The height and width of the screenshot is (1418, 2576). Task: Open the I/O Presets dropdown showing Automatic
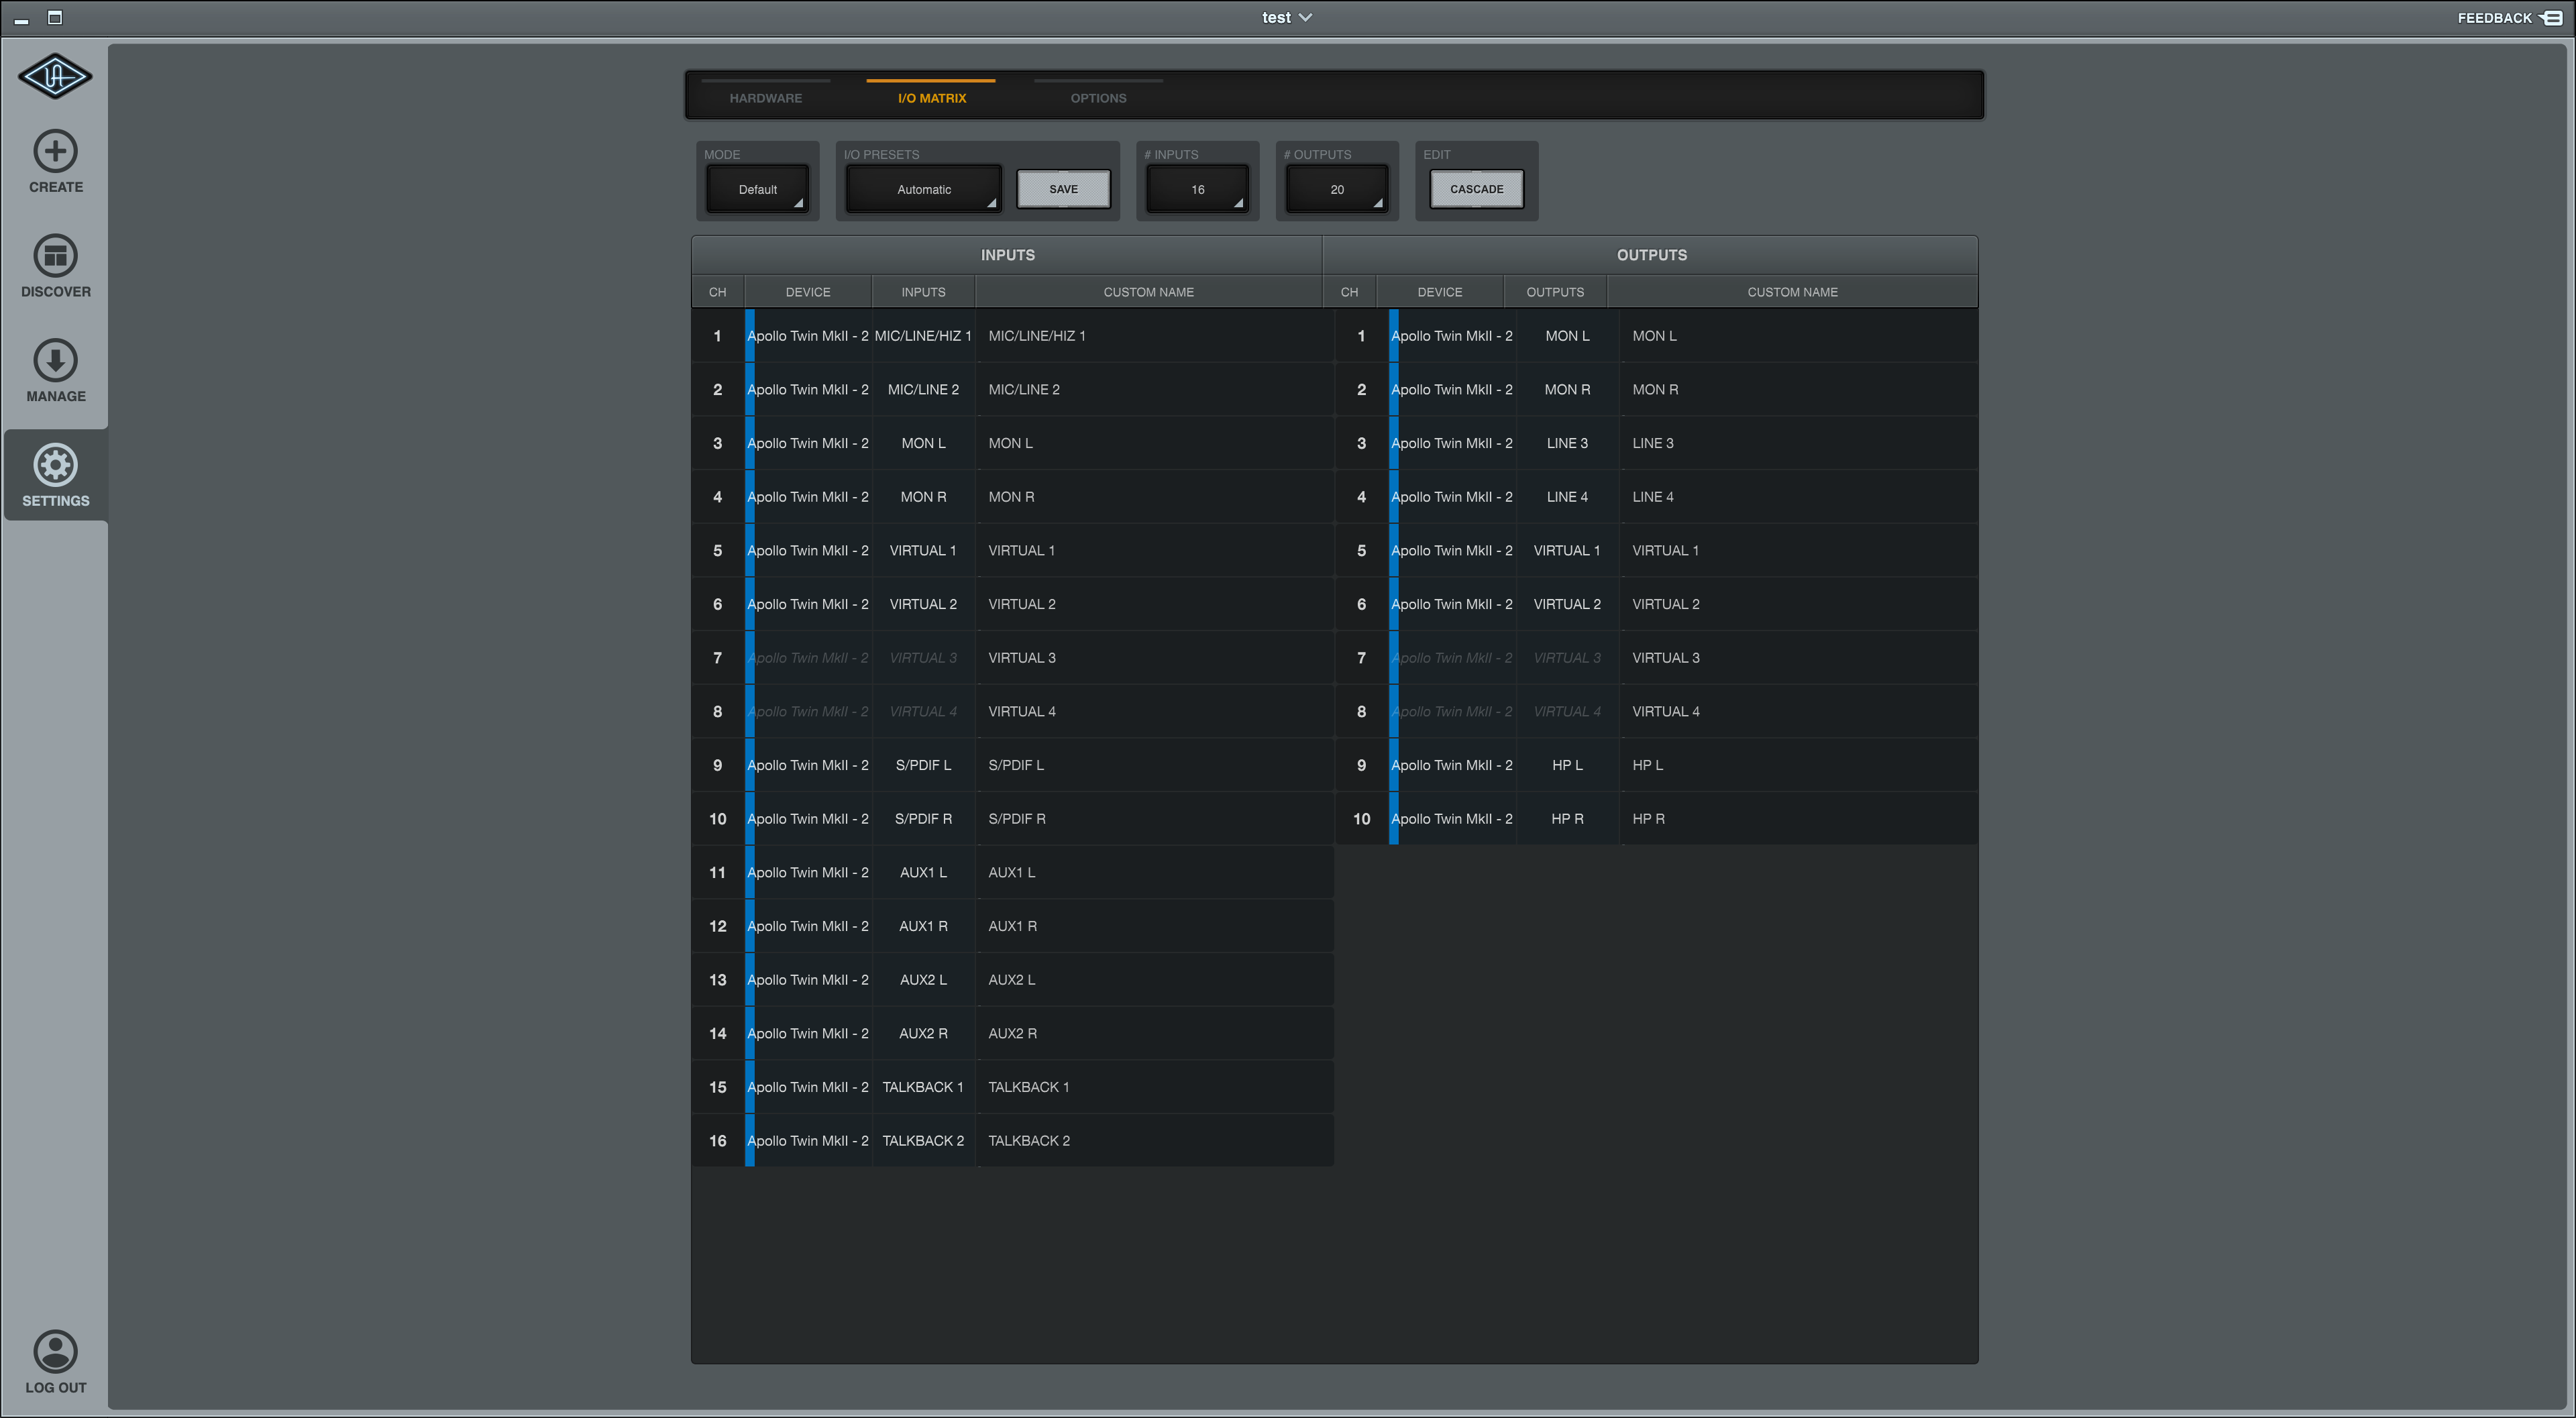click(x=923, y=189)
